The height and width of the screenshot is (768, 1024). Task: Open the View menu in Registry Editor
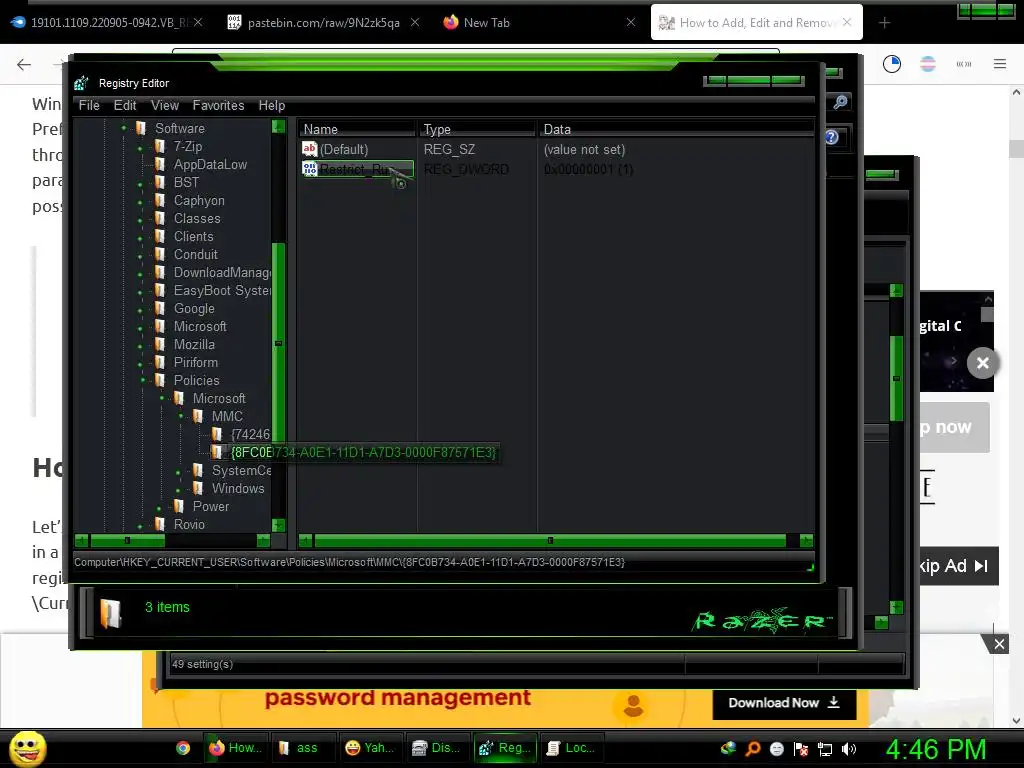click(165, 105)
